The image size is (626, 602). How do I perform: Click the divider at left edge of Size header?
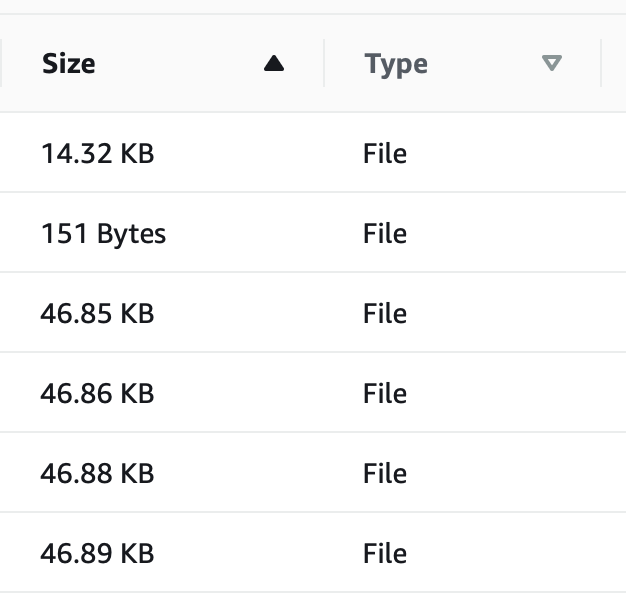pos(1,63)
